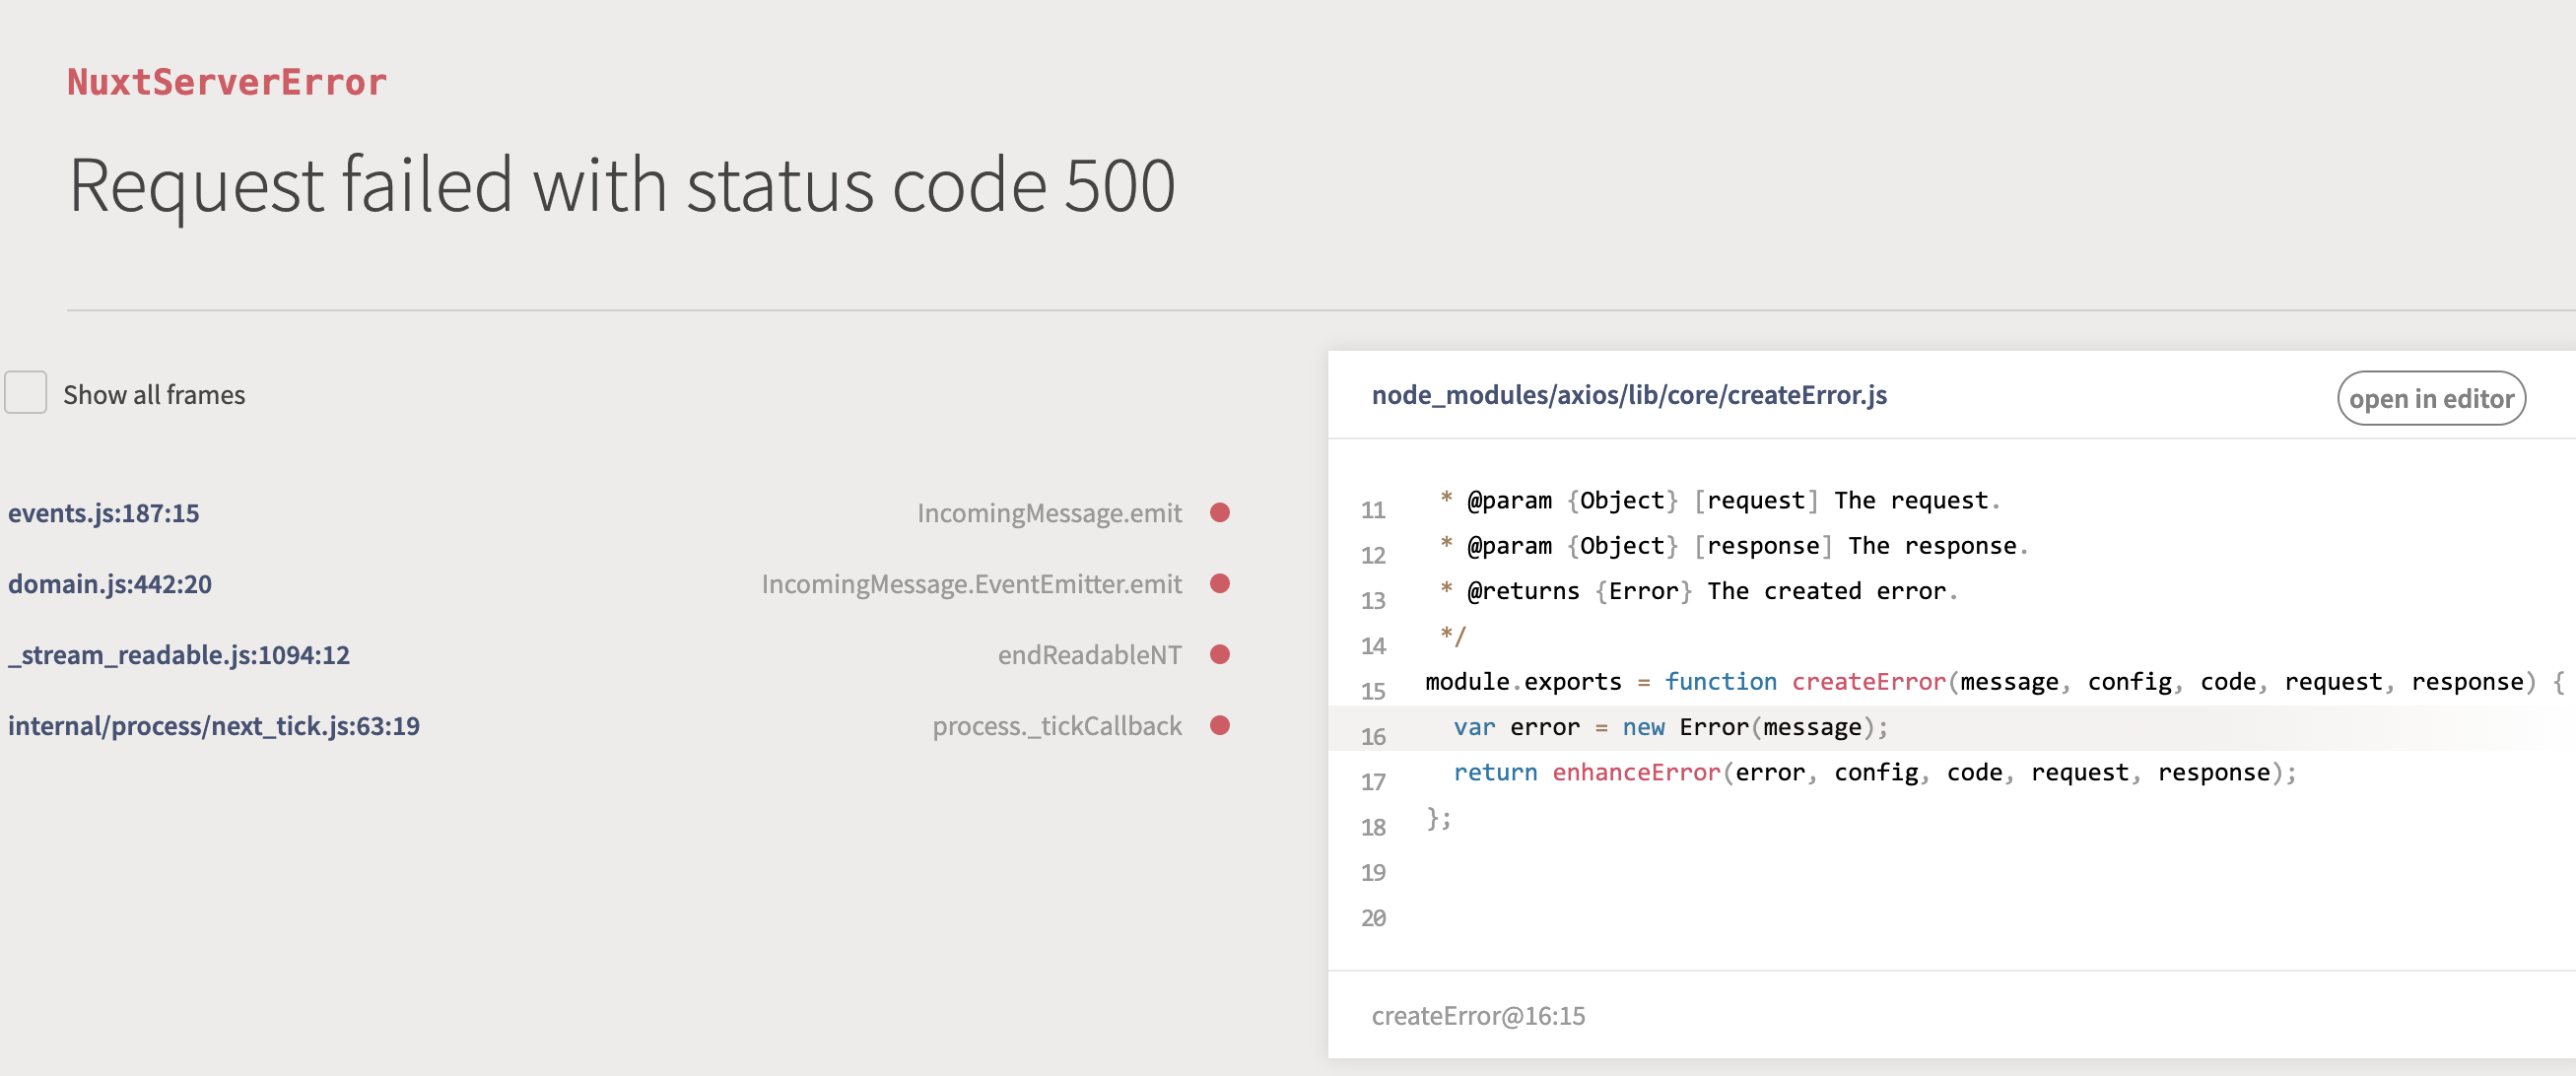Click red dot beside IncomingMessage.emit

(x=1219, y=513)
